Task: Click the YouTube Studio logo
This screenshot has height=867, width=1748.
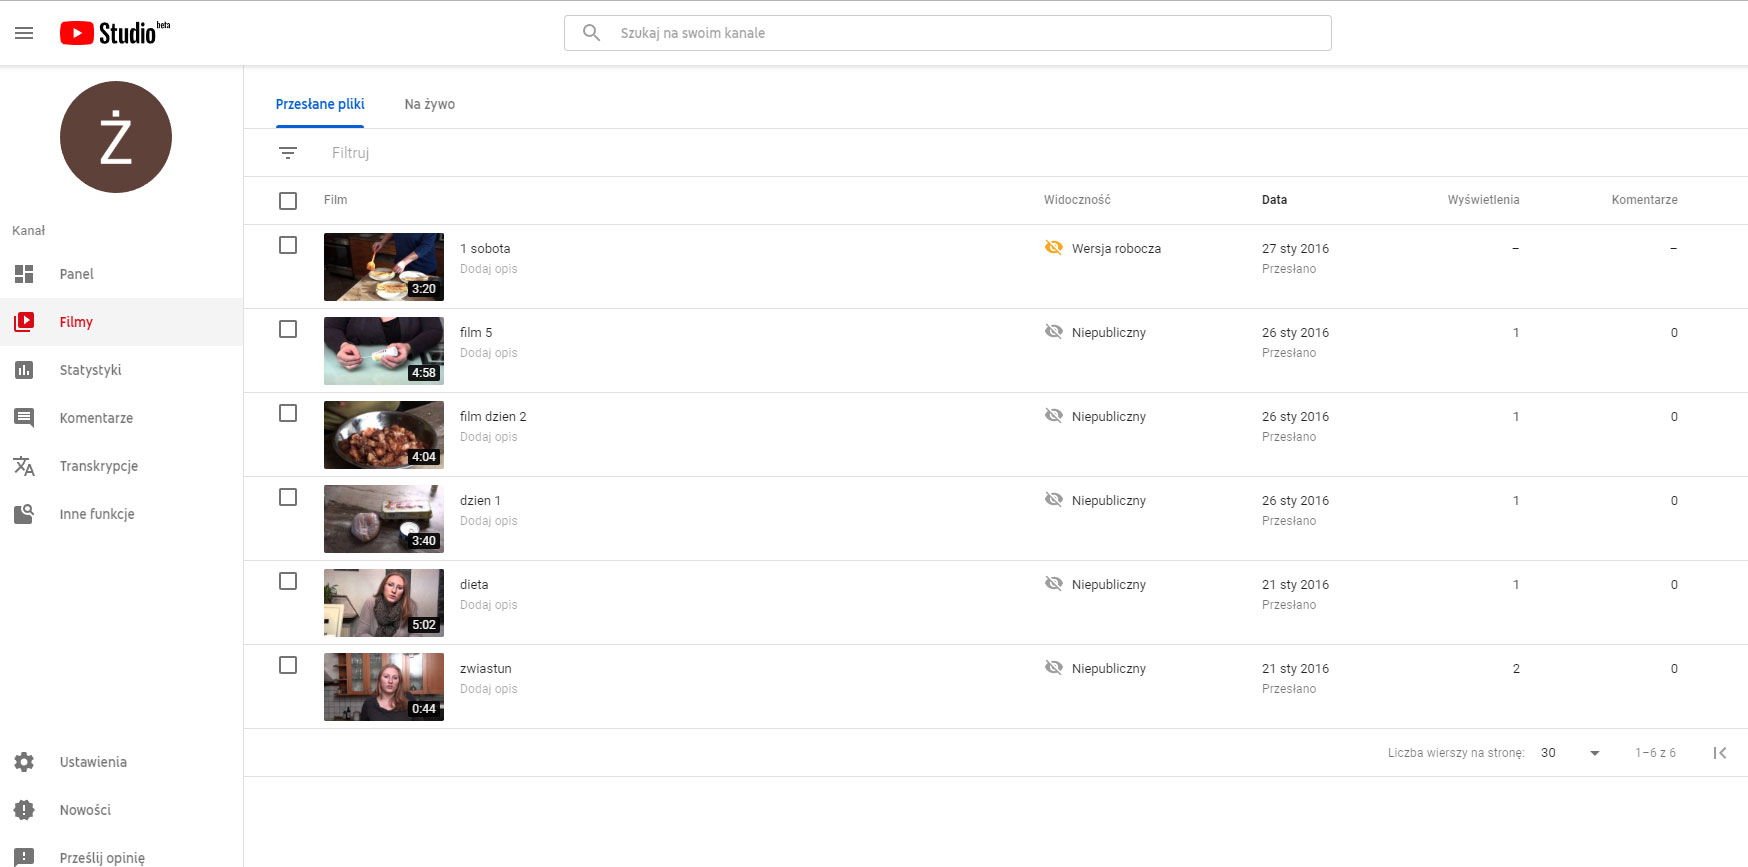Action: click(114, 33)
